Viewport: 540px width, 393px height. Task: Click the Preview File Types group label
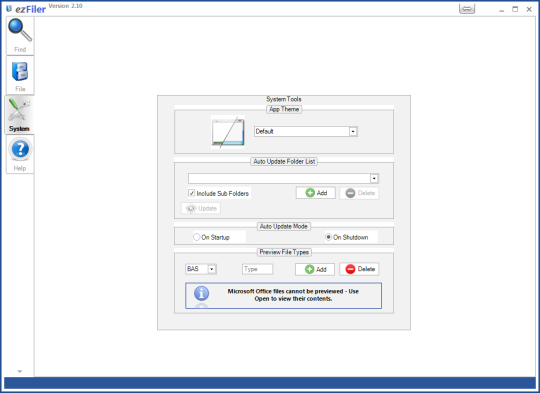[x=284, y=252]
